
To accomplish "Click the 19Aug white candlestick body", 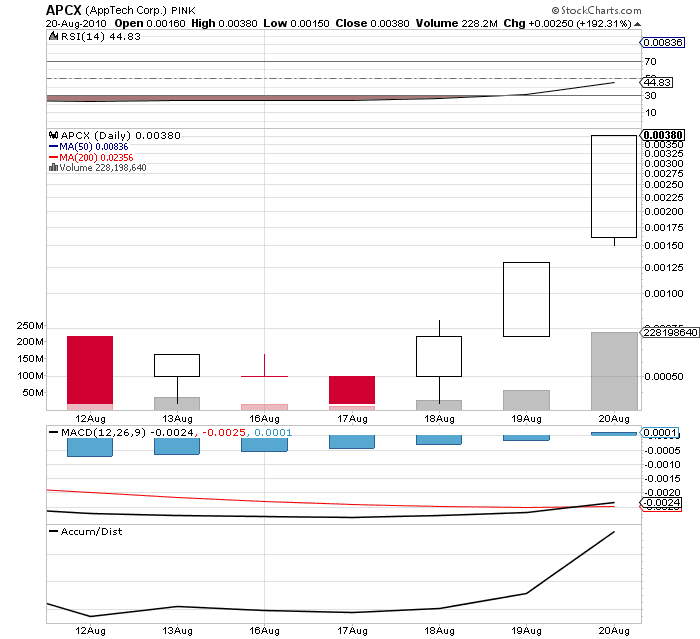I will coord(526,299).
